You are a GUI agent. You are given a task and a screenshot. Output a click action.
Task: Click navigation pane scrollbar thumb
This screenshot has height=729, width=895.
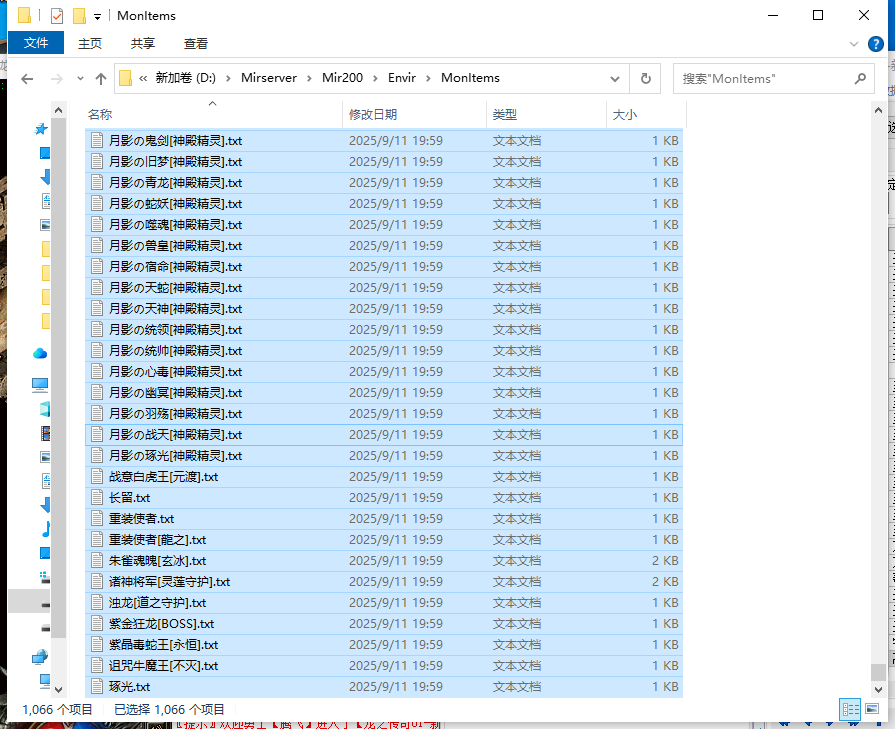pos(58,377)
